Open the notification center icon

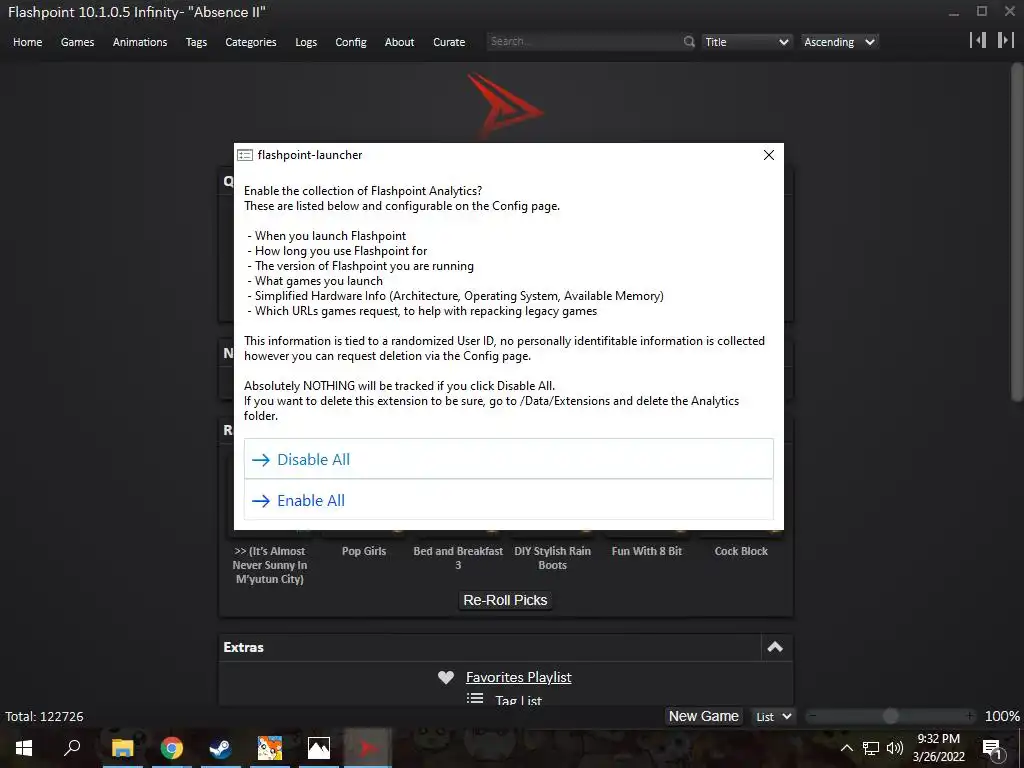pyautogui.click(x=993, y=748)
